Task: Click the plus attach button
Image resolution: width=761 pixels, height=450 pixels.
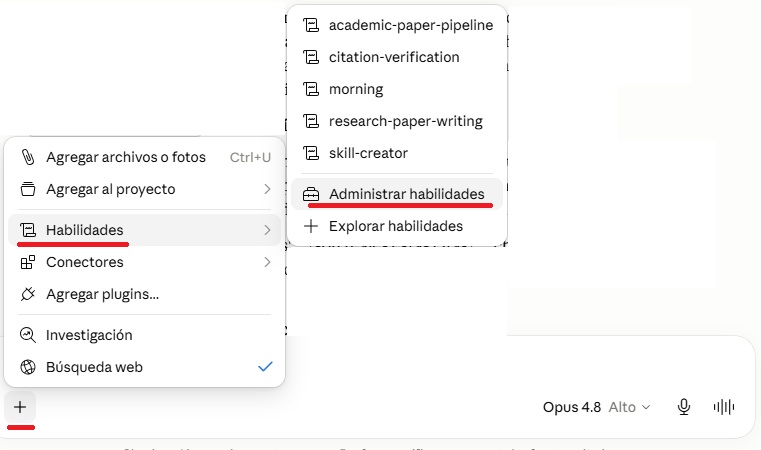Action: click(x=20, y=407)
